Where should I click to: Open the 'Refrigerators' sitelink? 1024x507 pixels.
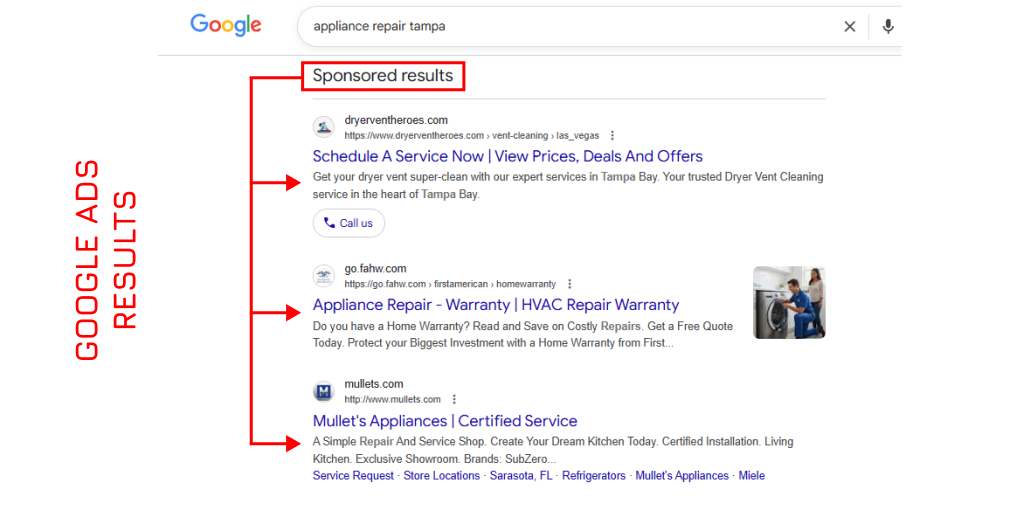(594, 476)
